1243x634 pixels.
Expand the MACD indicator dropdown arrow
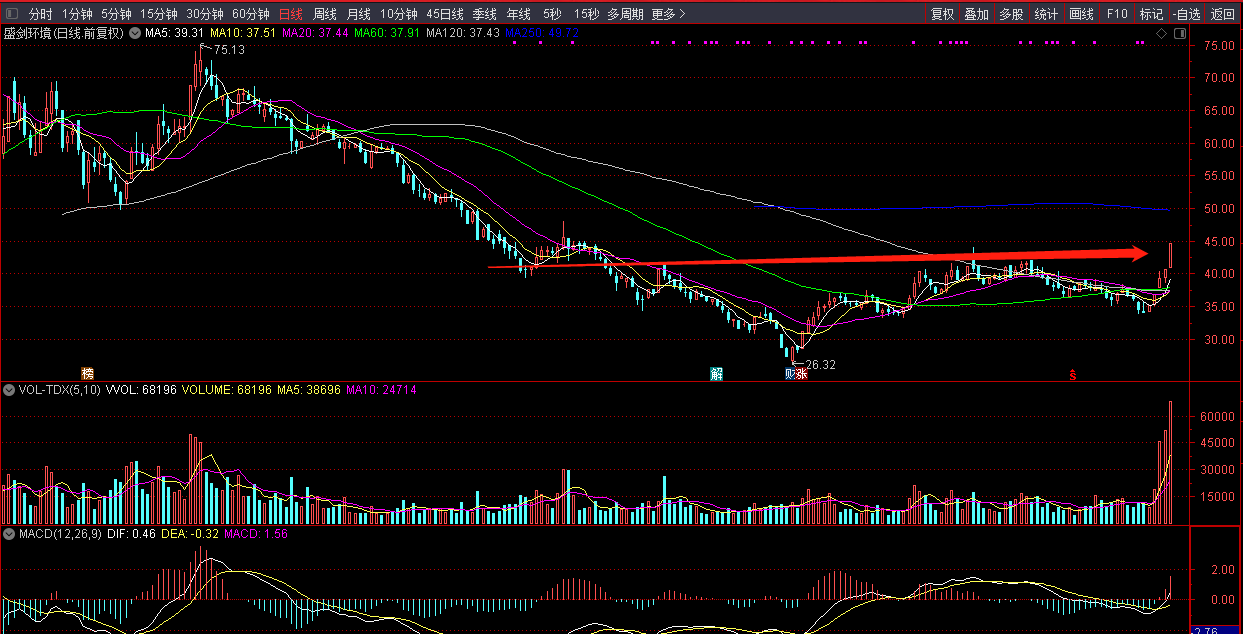pos(10,535)
